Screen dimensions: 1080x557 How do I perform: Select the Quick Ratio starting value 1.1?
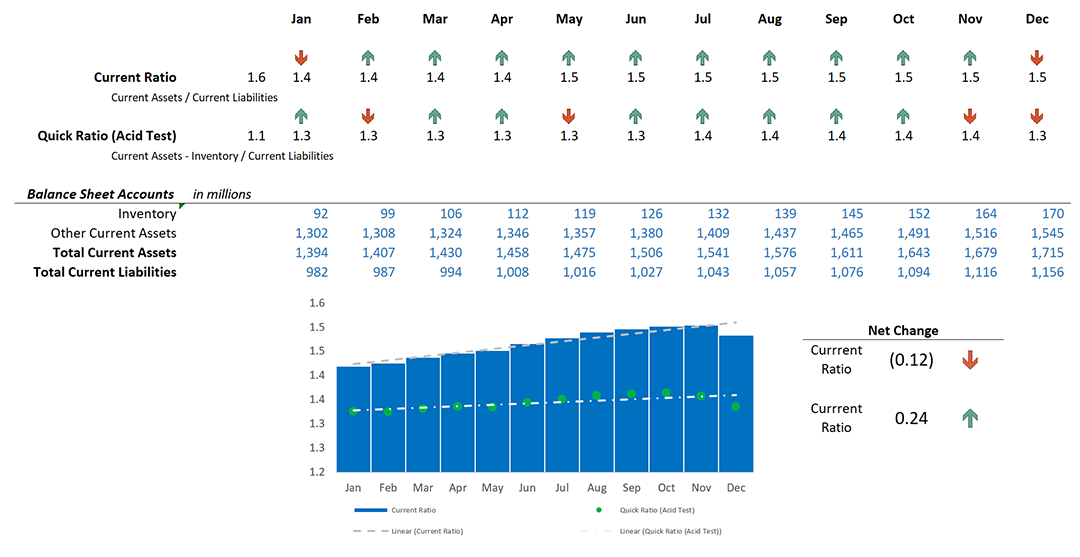coord(256,136)
